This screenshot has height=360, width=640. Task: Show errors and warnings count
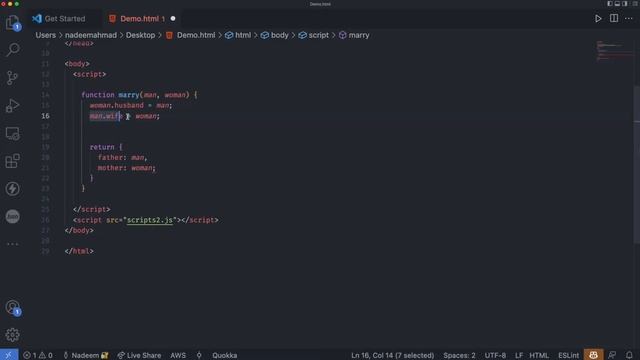click(x=38, y=355)
